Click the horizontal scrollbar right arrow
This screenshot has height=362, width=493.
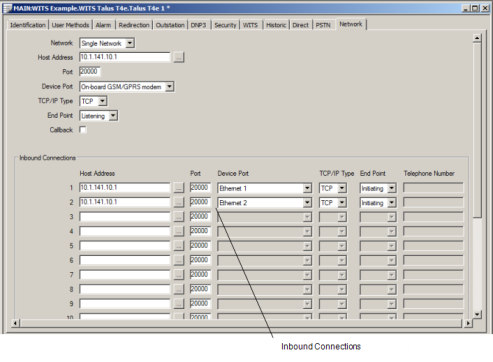tap(468, 323)
